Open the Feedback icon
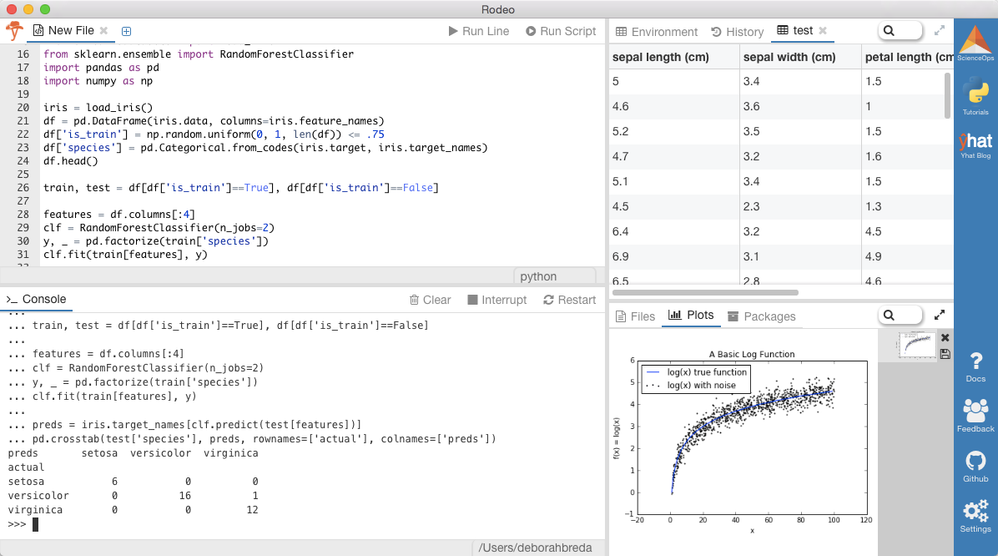The width and height of the screenshot is (998, 556). [975, 416]
